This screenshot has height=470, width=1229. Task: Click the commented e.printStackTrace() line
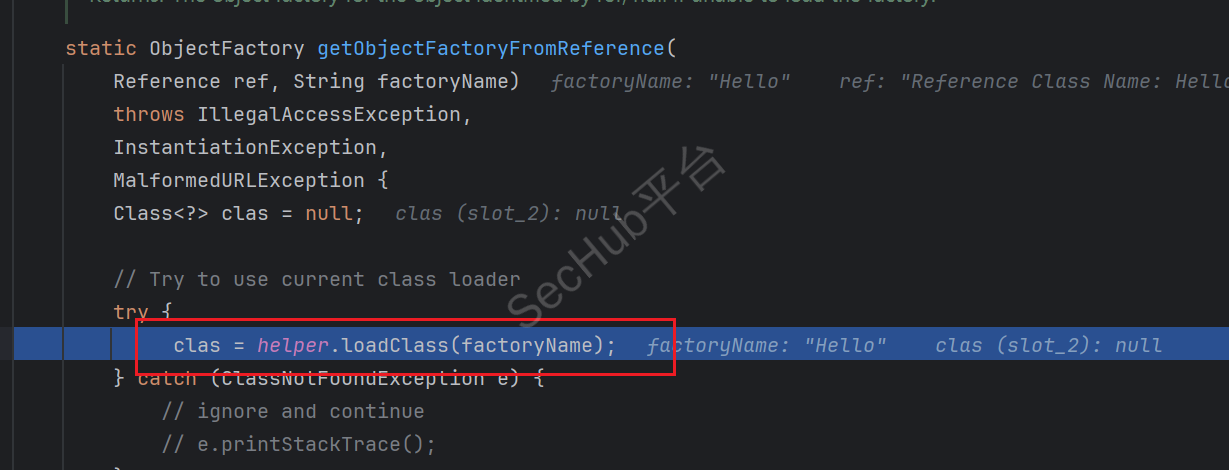tap(299, 444)
